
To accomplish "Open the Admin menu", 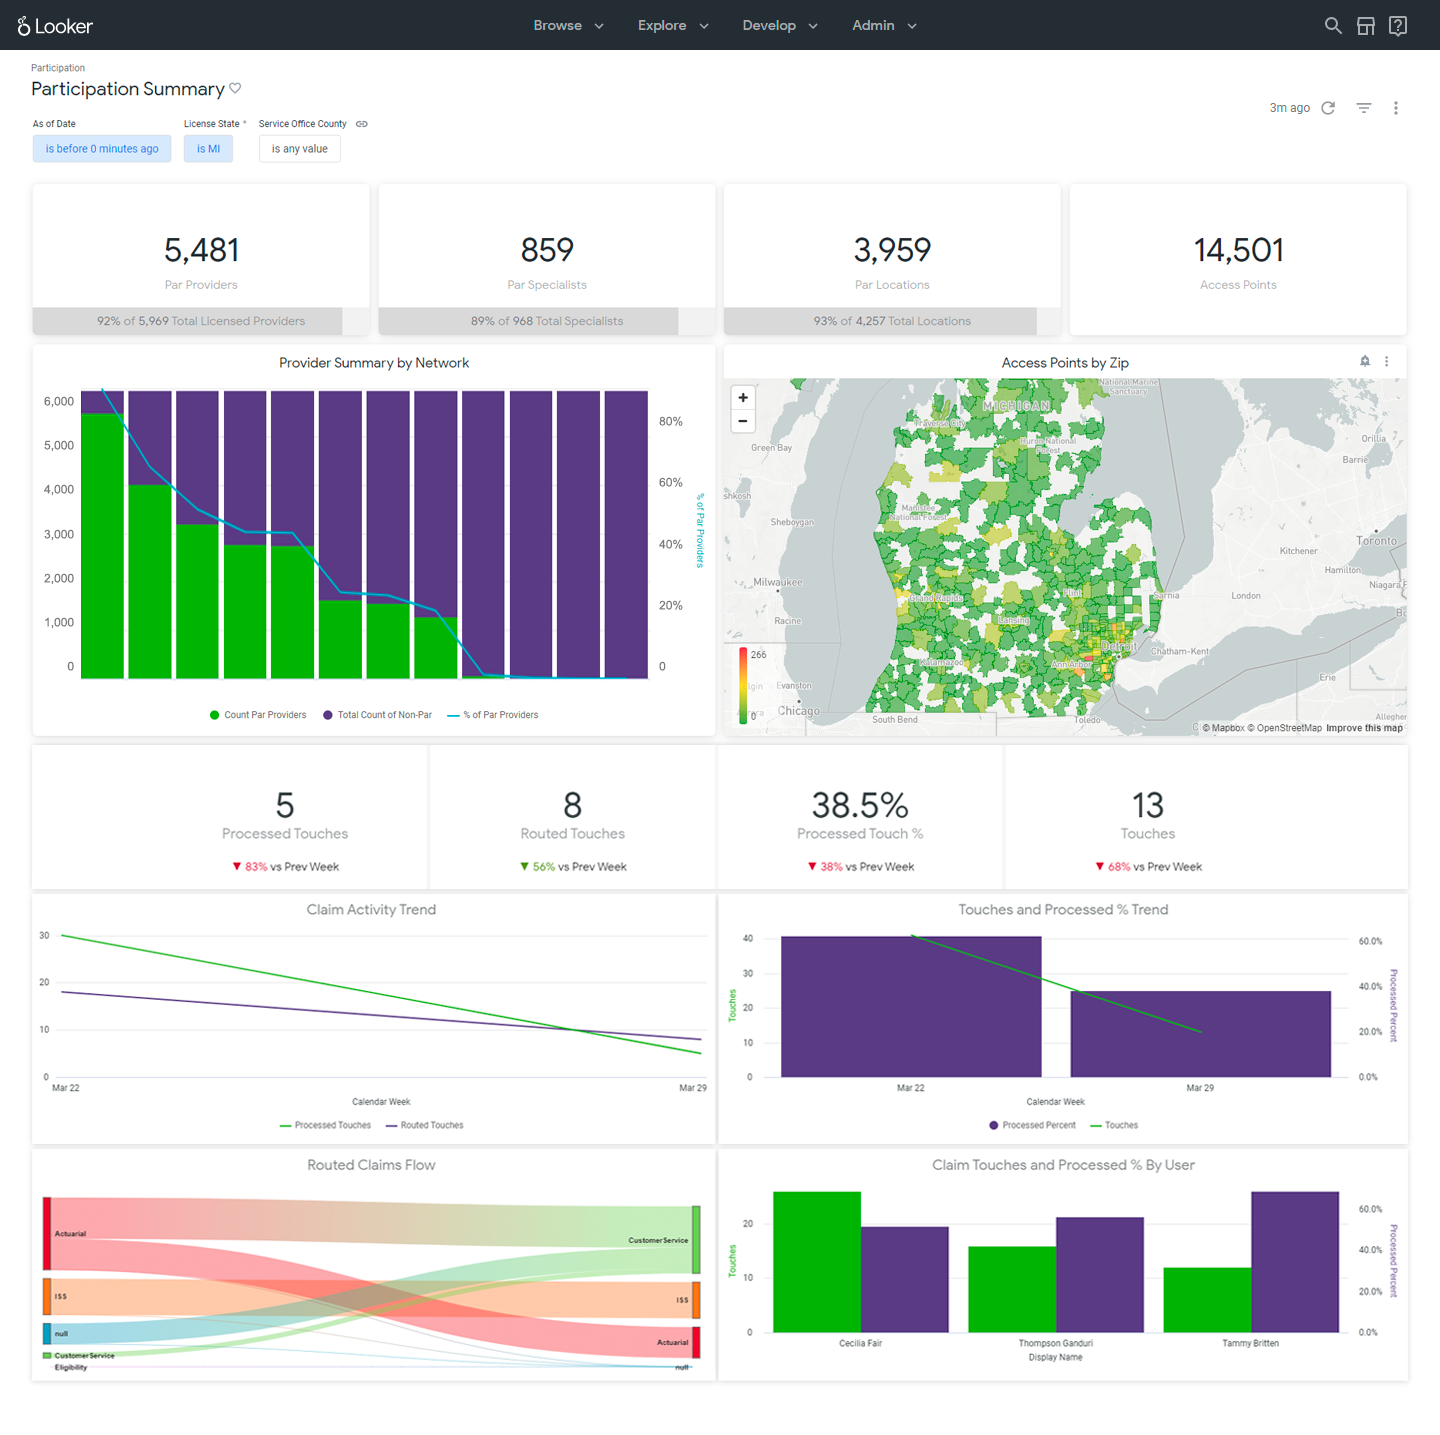I will pos(883,26).
